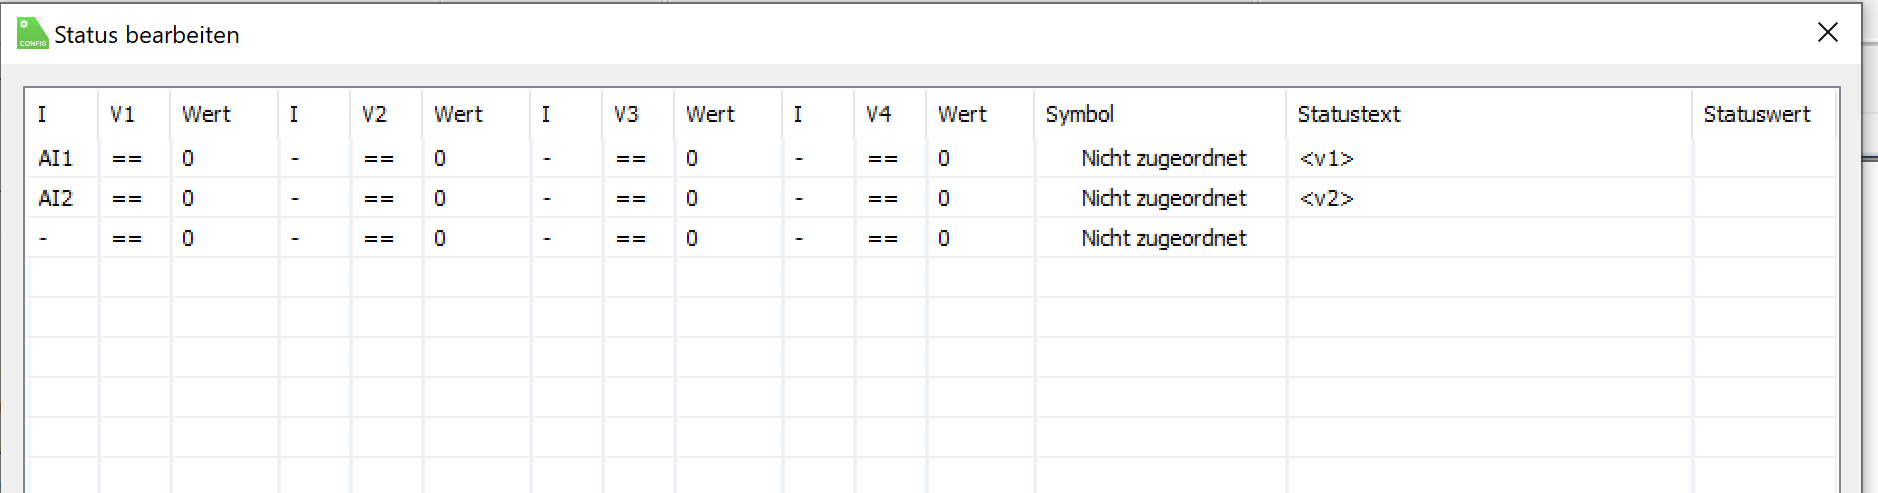Open V1 operator cell in AI1 row

(128, 159)
